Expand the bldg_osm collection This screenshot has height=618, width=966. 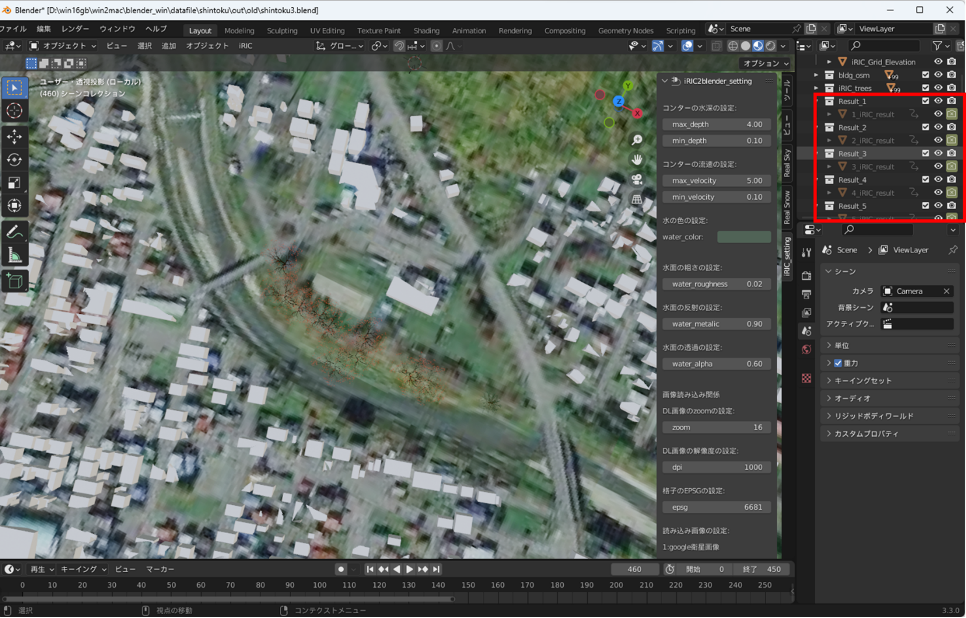[817, 75]
